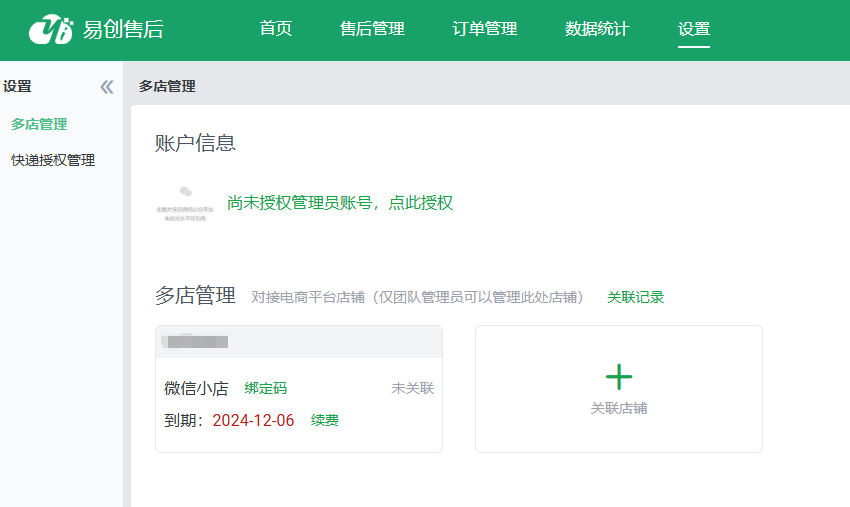Viewport: 850px width, 507px height.
Task: Click the 易创售后 logo icon
Action: (x=51, y=30)
